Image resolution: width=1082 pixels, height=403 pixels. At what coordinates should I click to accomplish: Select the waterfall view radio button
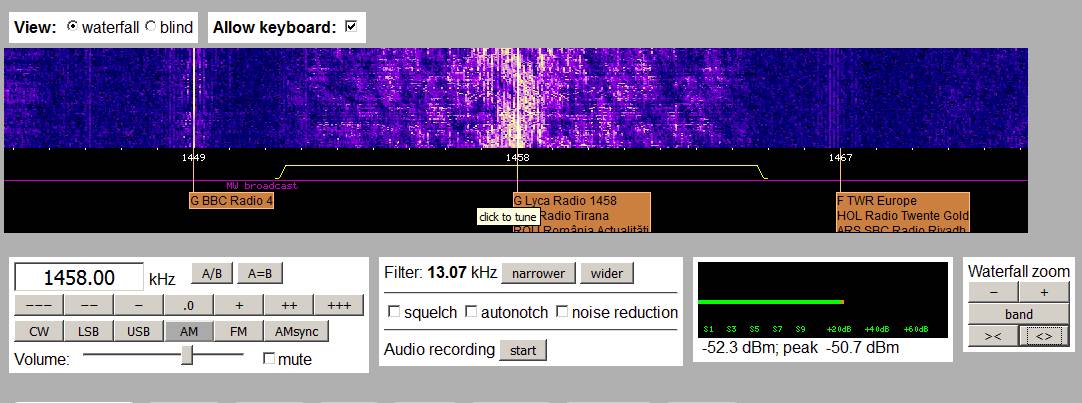coord(72,27)
